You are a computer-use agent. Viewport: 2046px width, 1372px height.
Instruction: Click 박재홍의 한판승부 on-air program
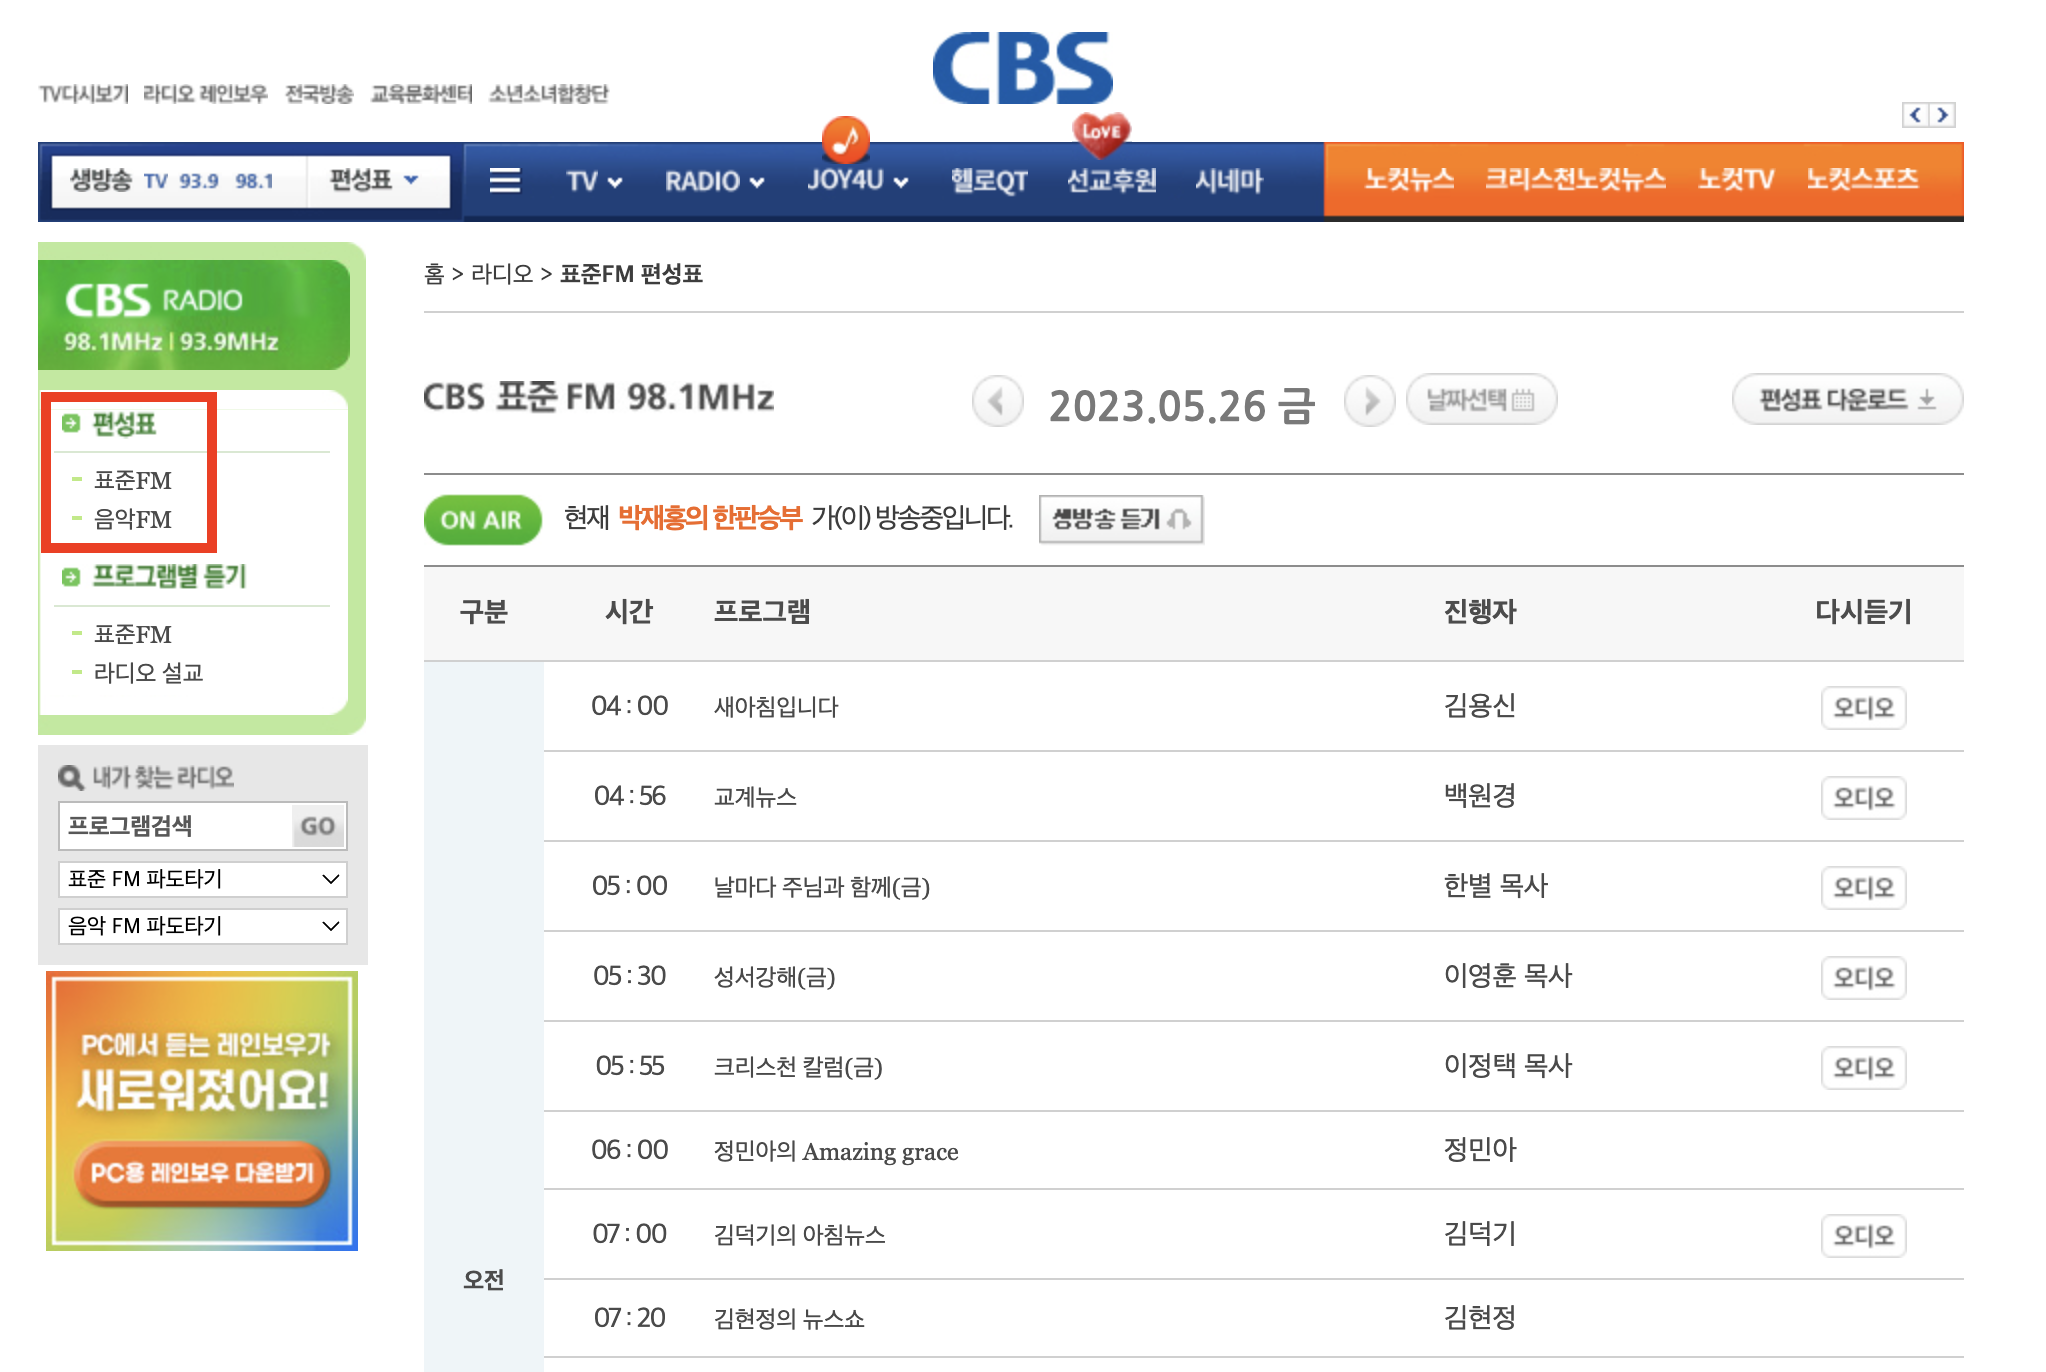point(710,518)
